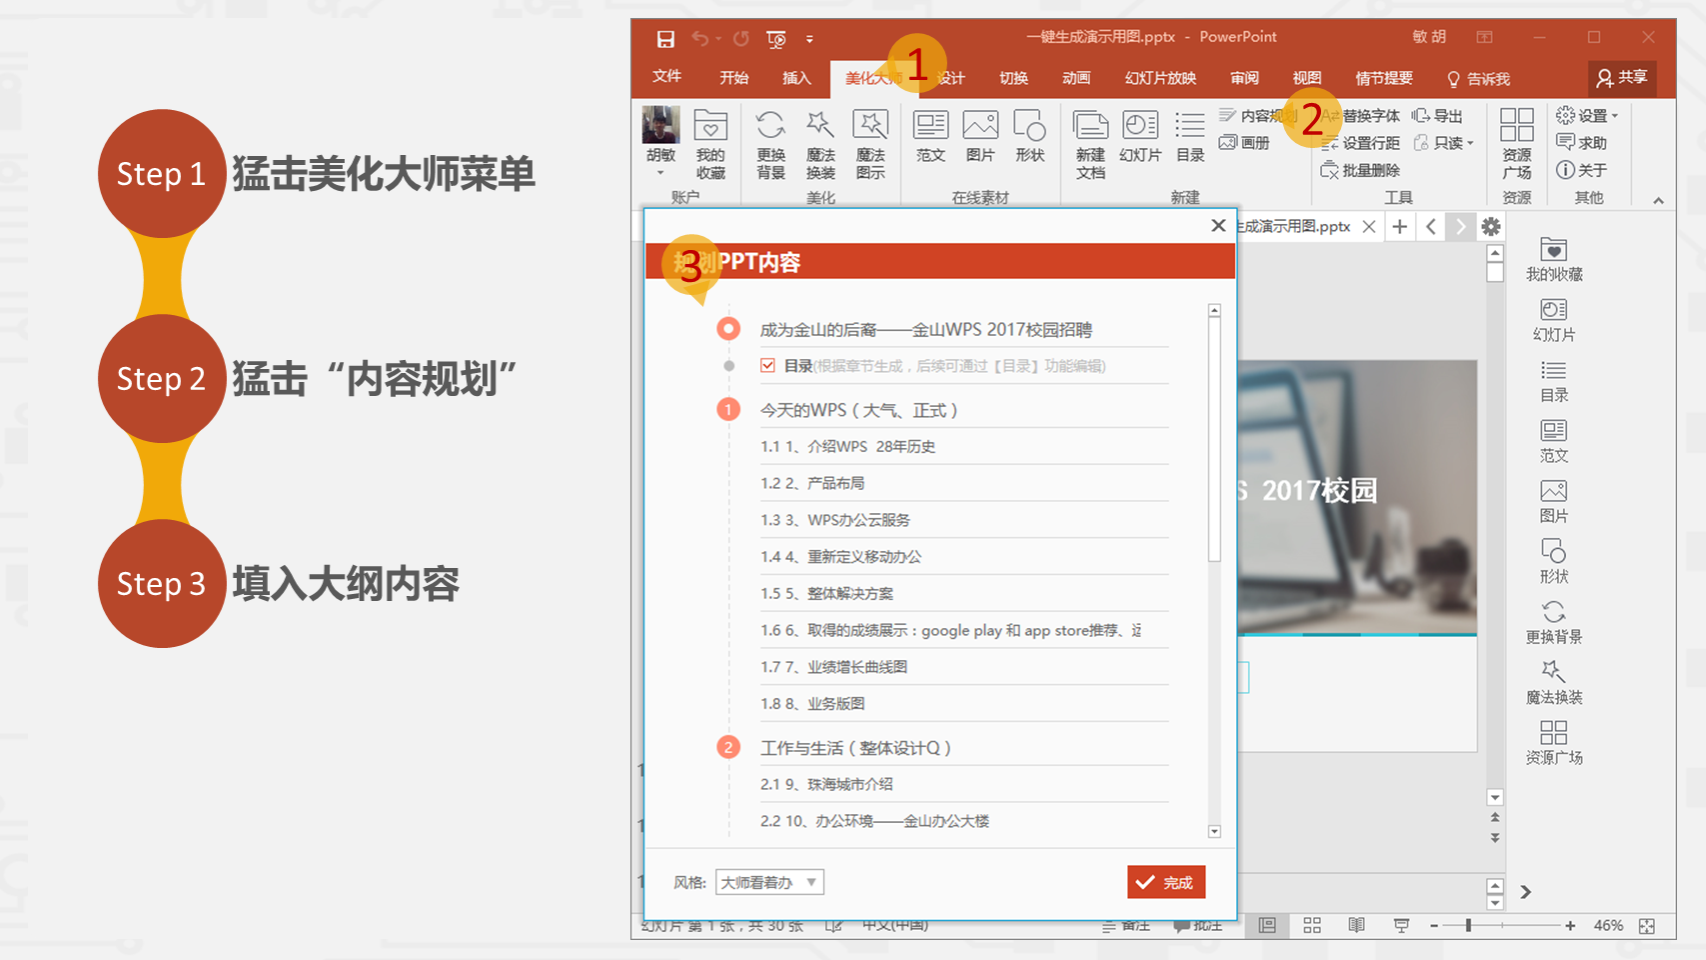Switch to reading view in status bar
The width and height of the screenshot is (1706, 960).
1356,926
